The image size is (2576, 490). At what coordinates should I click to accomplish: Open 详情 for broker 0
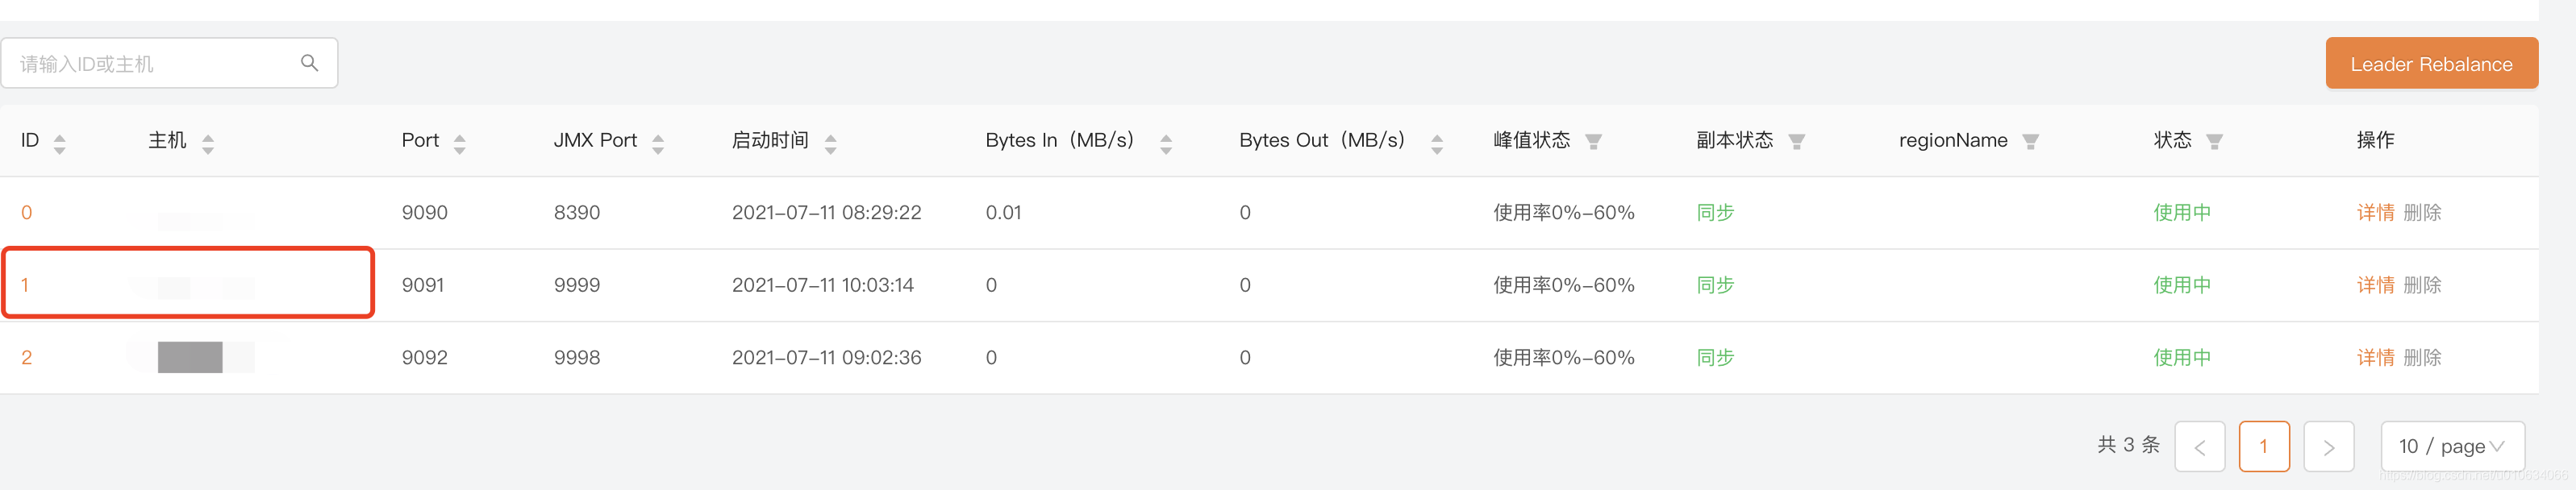point(2375,212)
